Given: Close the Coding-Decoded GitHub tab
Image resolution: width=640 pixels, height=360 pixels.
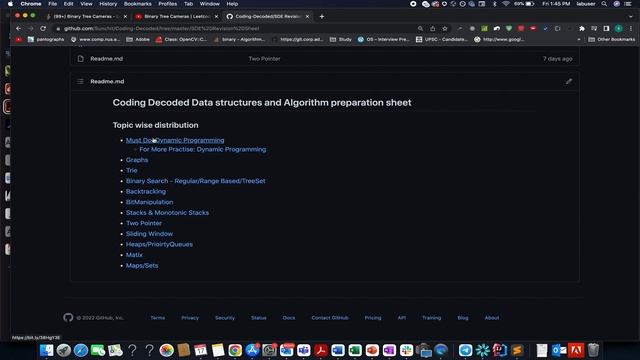Looking at the screenshot, I should 307,16.
